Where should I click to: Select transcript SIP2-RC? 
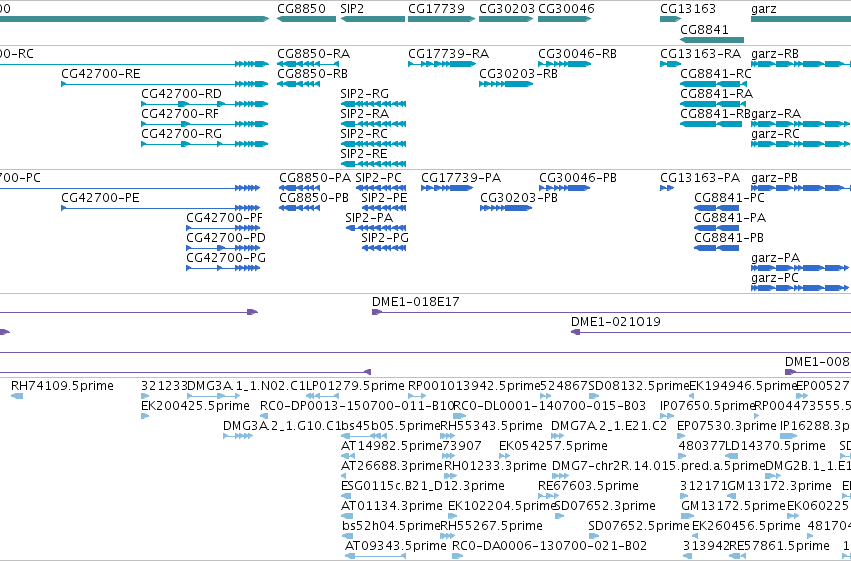click(x=373, y=144)
